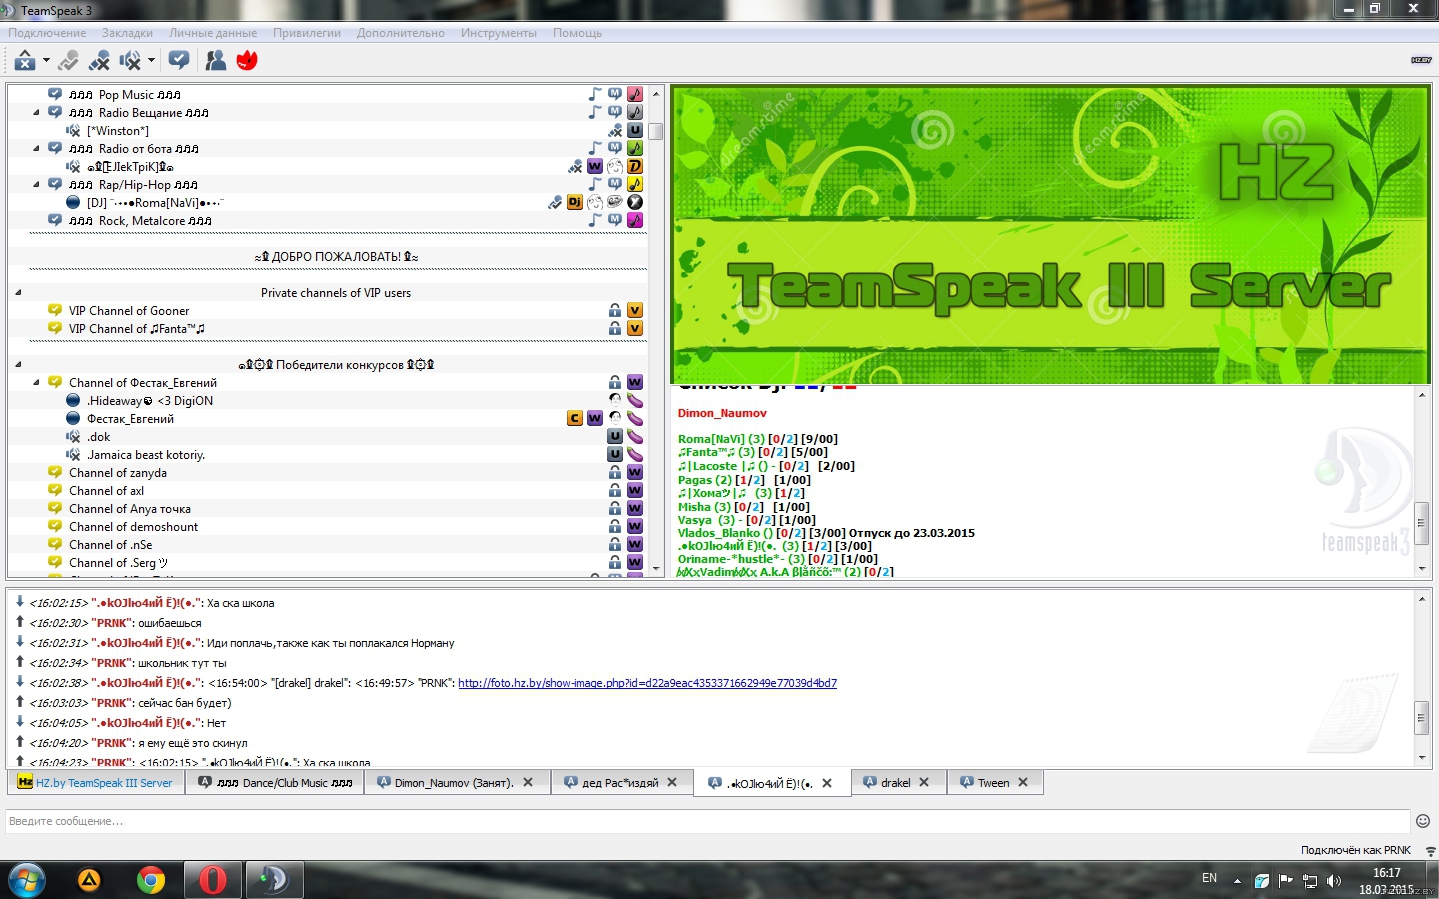Open the Подключение menu

(47, 33)
